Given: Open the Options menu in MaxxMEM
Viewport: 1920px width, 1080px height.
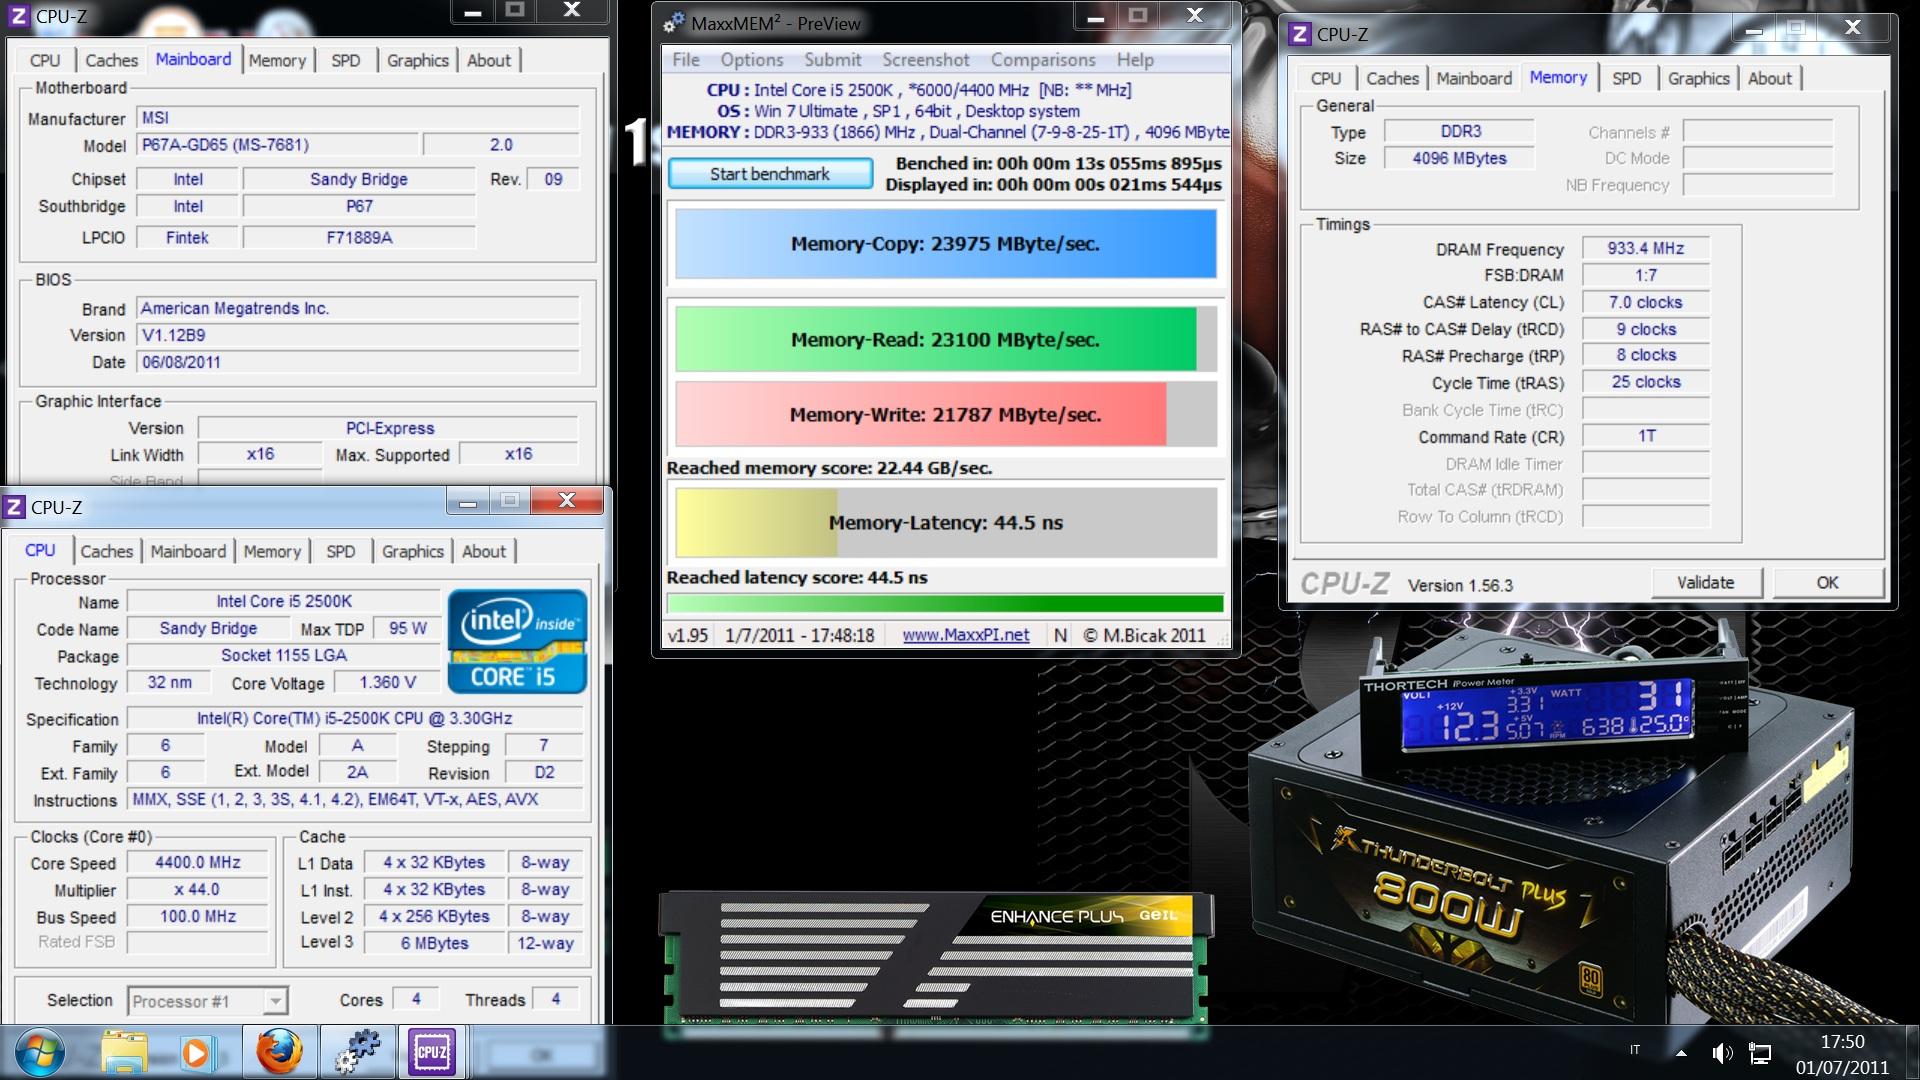Looking at the screenshot, I should (752, 60).
